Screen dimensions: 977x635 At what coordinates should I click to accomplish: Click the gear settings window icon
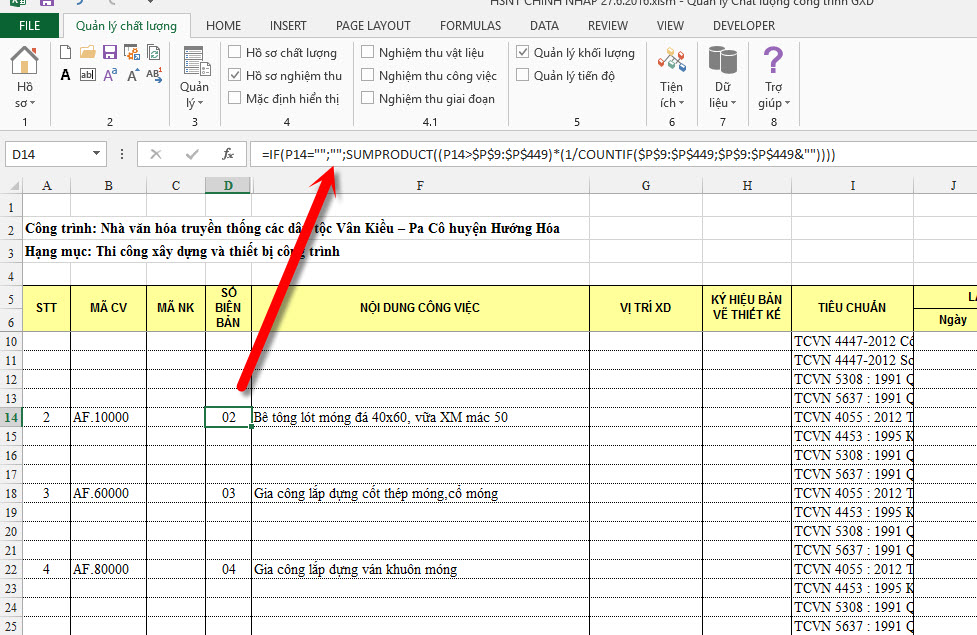tap(131, 52)
